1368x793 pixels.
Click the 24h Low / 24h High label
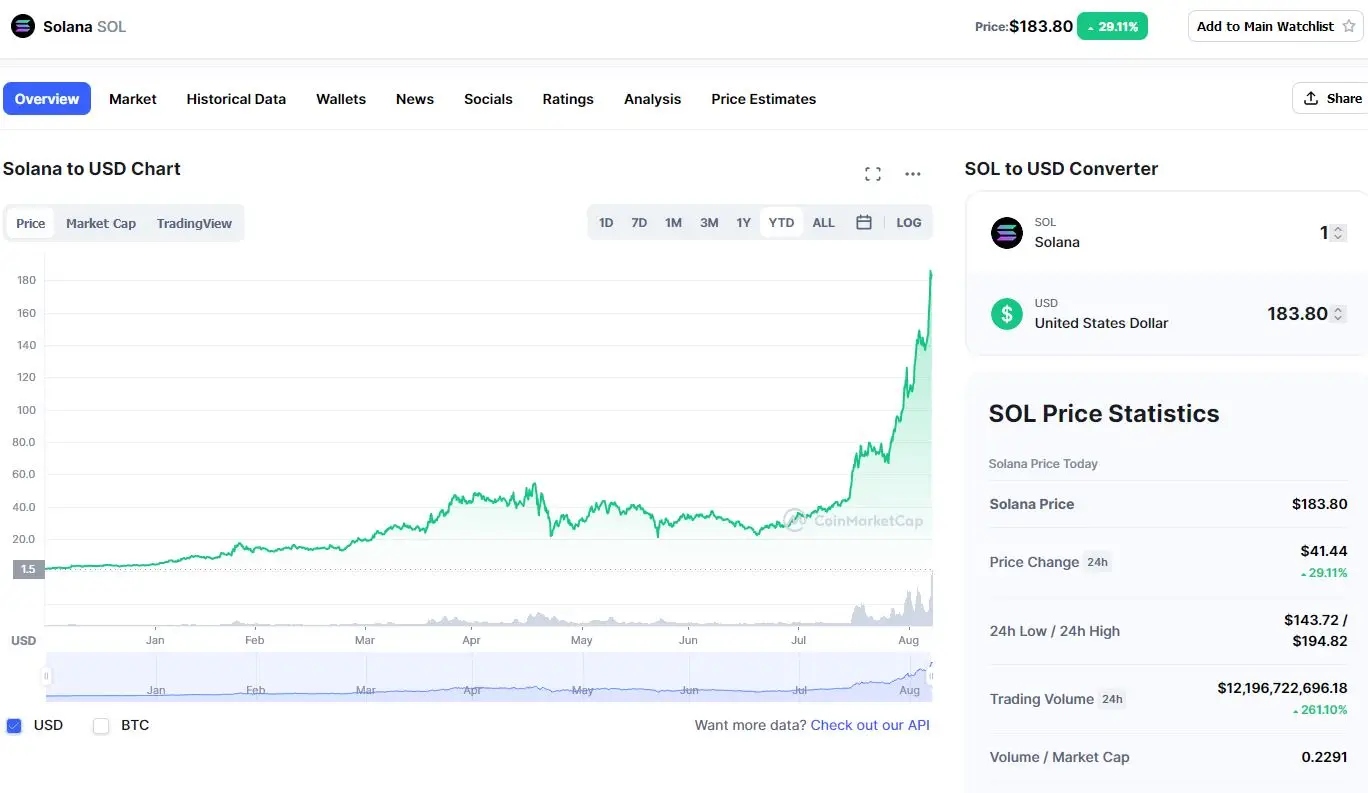[x=1055, y=631]
